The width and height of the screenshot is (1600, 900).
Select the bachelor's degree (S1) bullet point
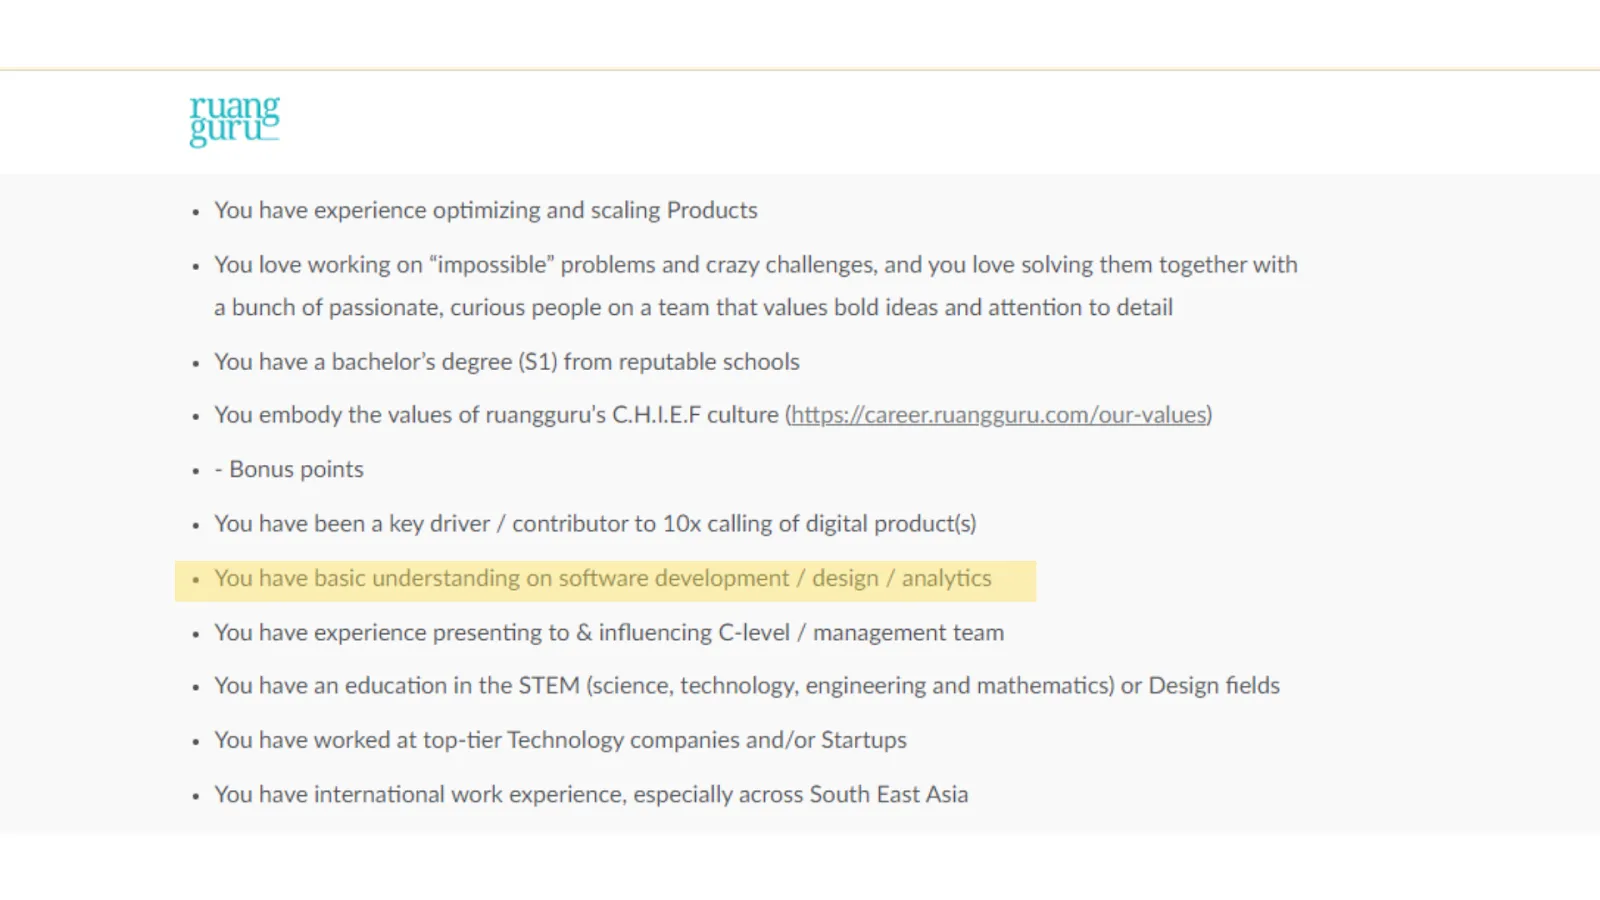[x=506, y=361]
